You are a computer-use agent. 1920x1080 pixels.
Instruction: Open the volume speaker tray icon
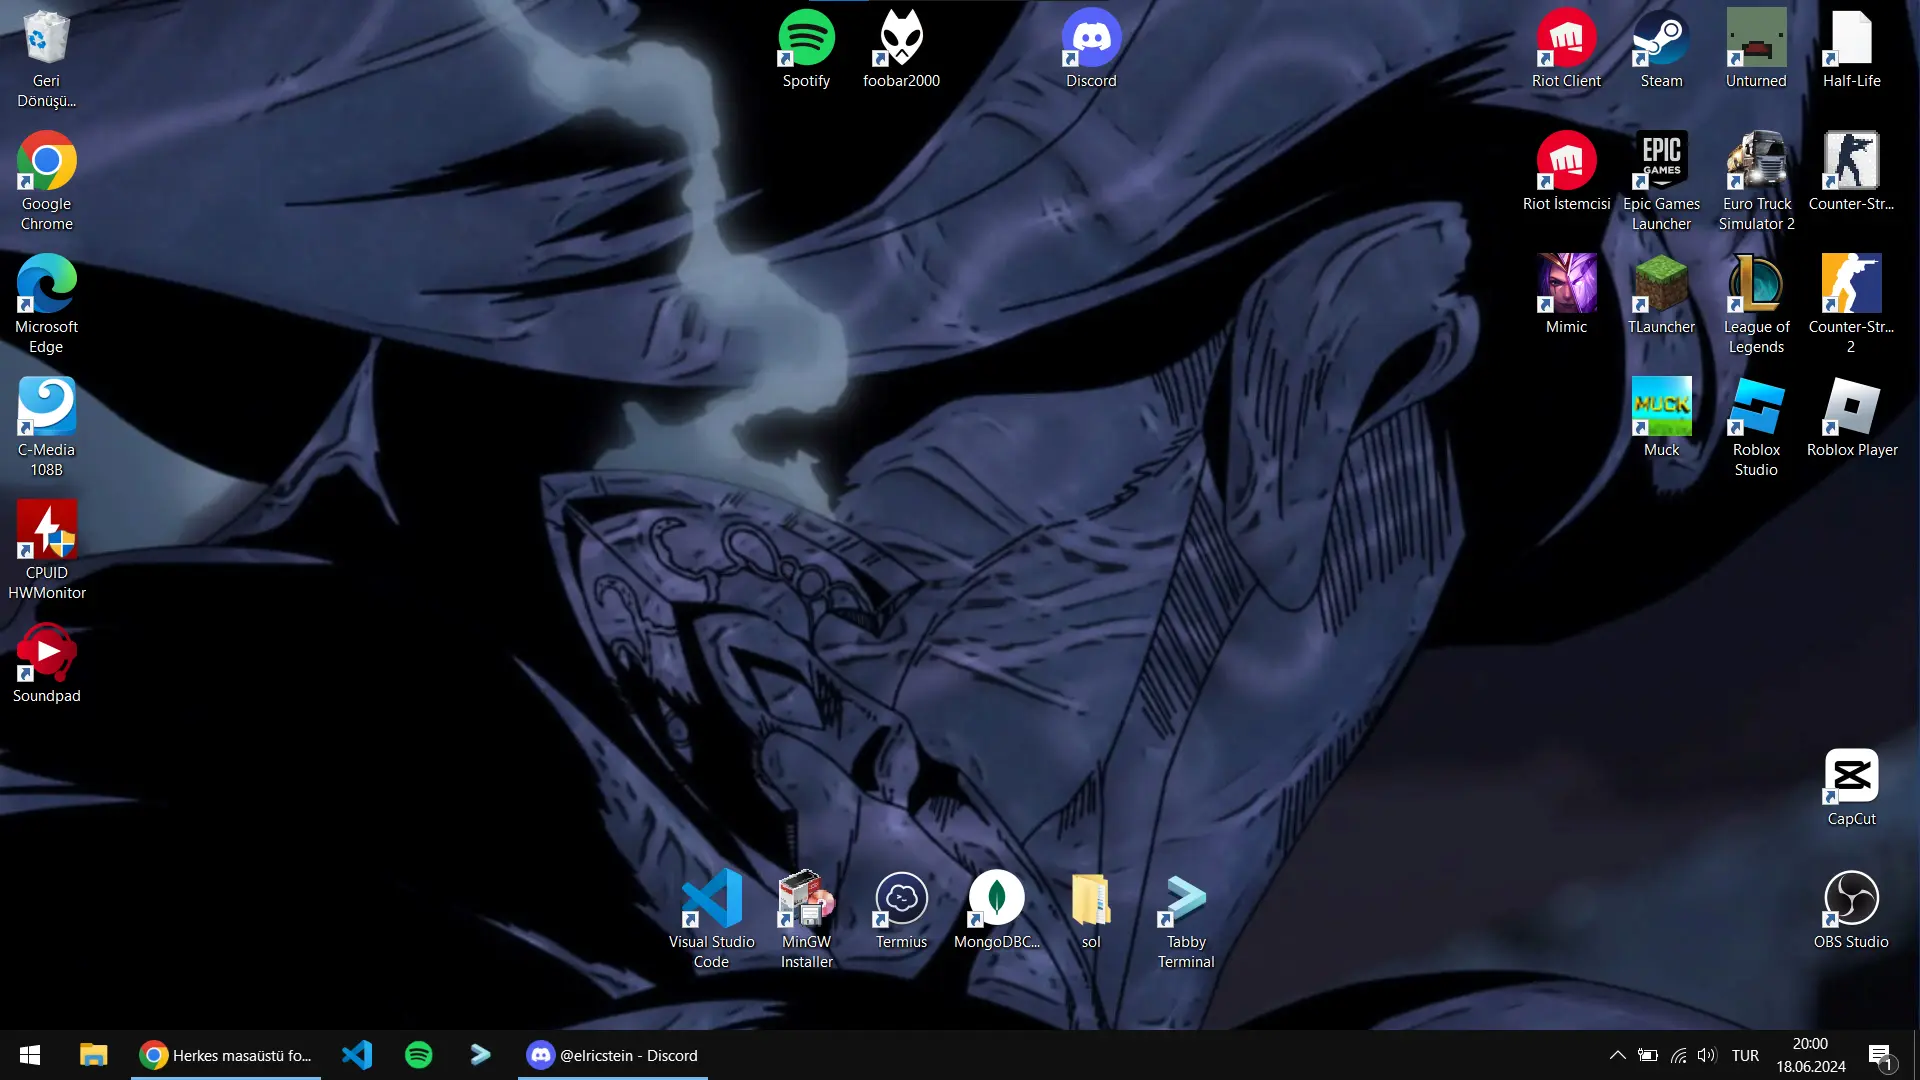(x=1707, y=1055)
